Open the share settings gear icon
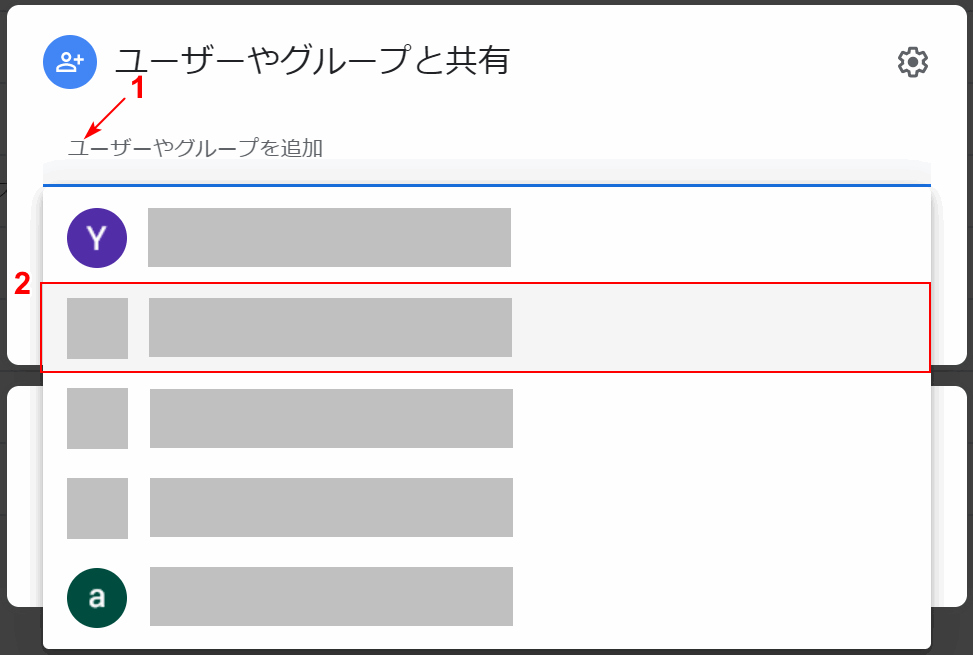This screenshot has width=973, height=655. point(912,62)
